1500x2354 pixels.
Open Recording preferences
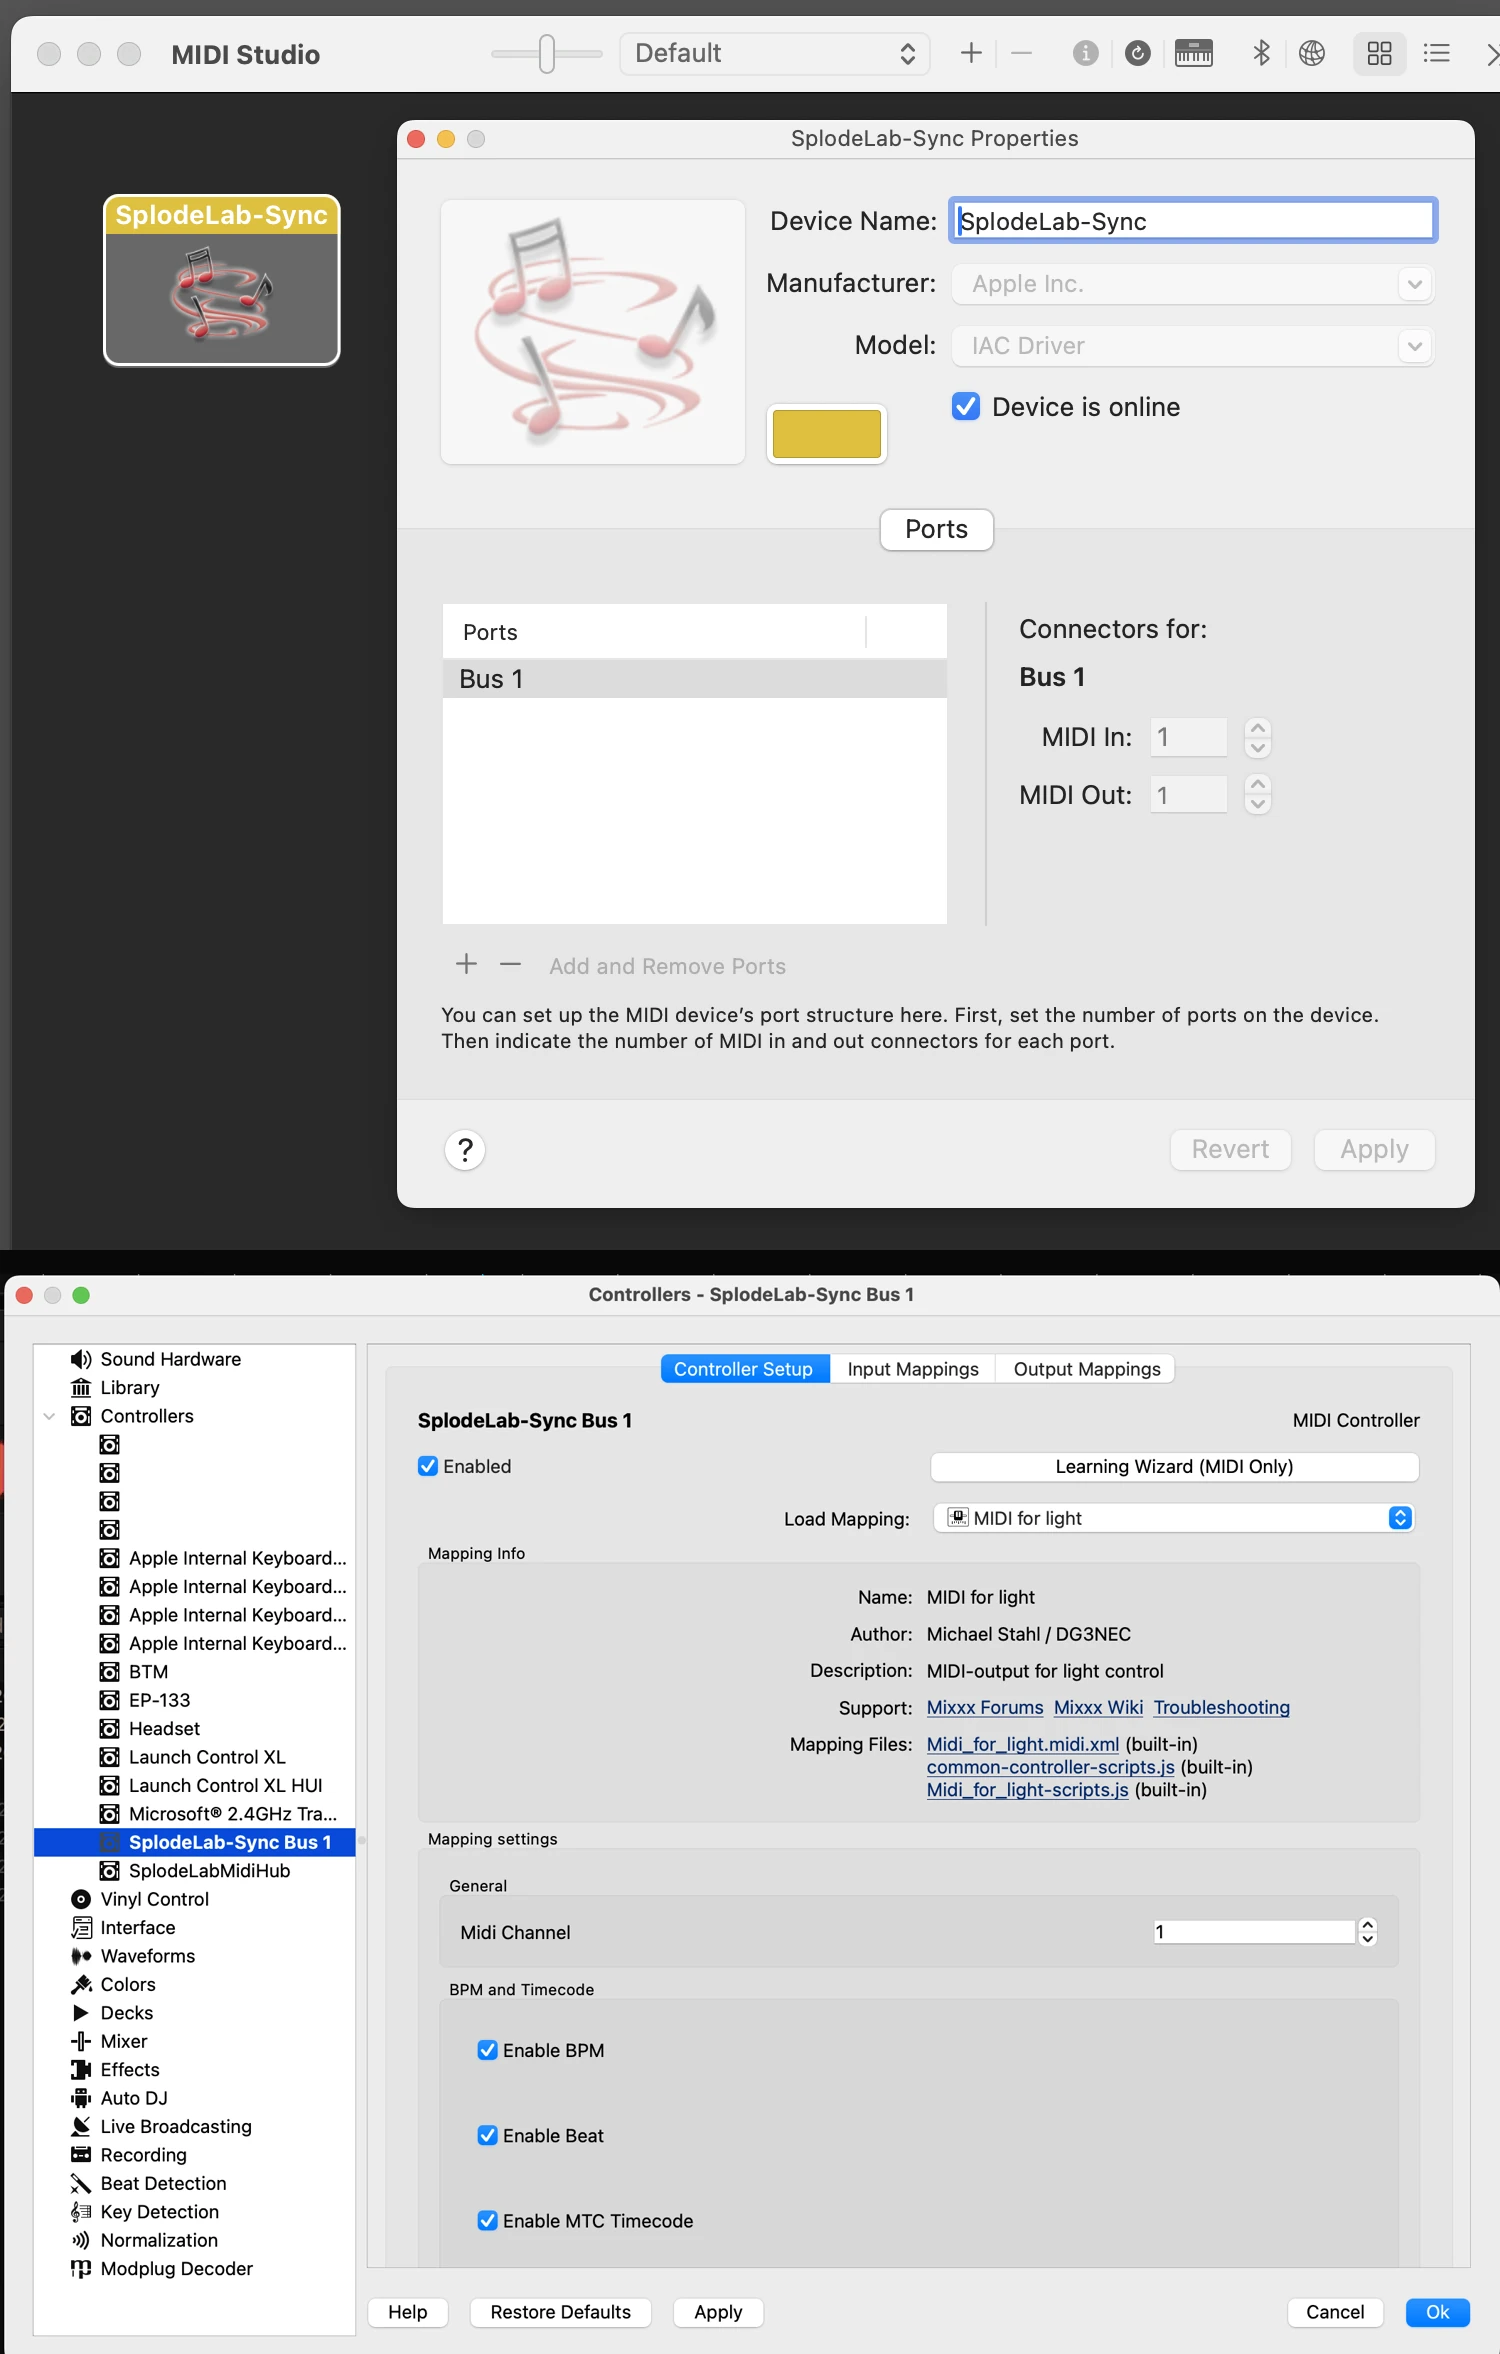click(x=143, y=2155)
